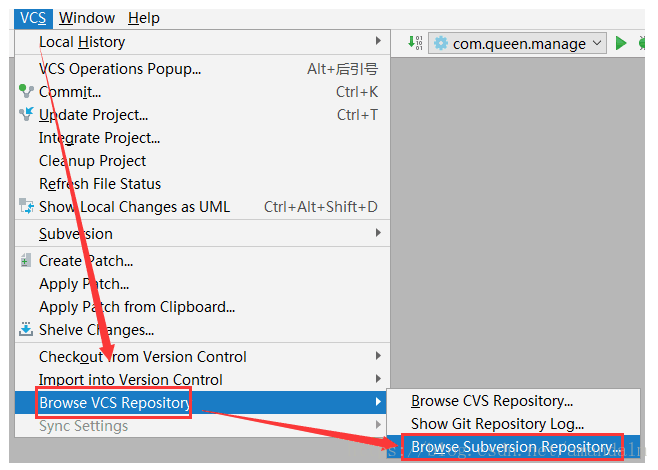Click the Sync Settings entry
Viewport: 658px width, 470px height.
click(202, 426)
